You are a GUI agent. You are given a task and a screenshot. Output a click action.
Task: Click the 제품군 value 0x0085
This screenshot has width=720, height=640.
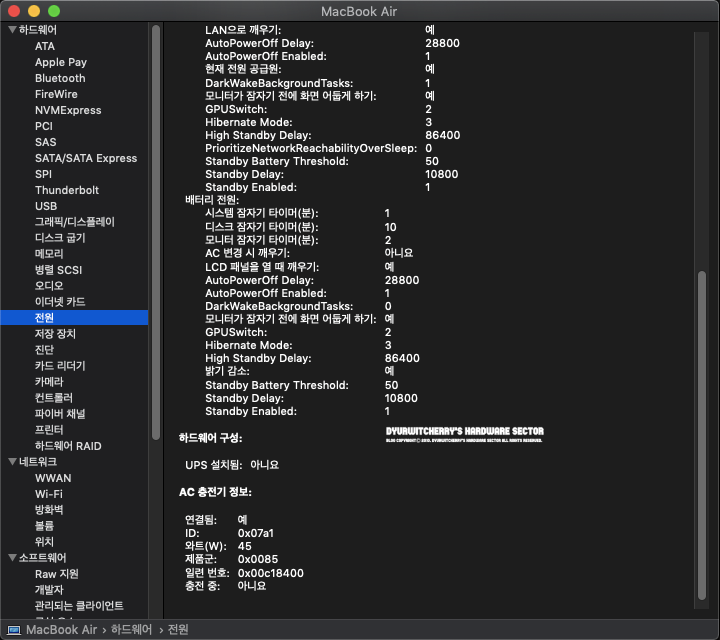(x=258, y=559)
